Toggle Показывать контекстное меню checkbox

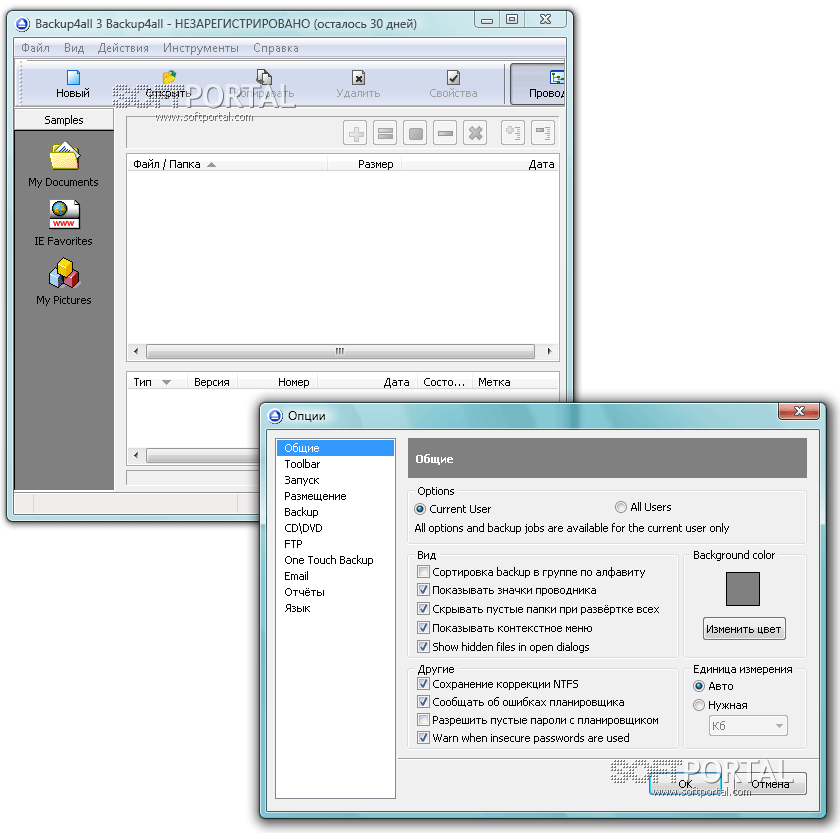[423, 627]
